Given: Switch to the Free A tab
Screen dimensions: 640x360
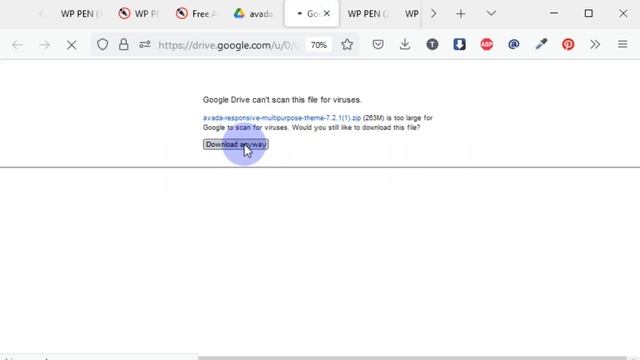Looking at the screenshot, I should tap(196, 14).
